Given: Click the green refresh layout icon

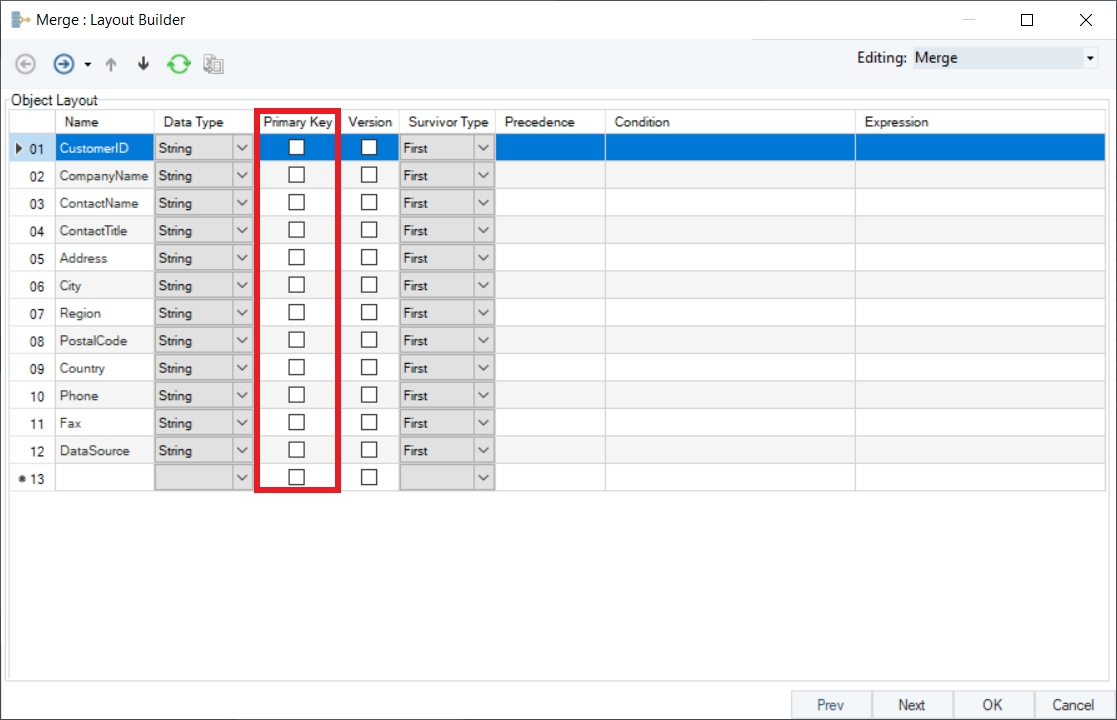Looking at the screenshot, I should pos(179,64).
